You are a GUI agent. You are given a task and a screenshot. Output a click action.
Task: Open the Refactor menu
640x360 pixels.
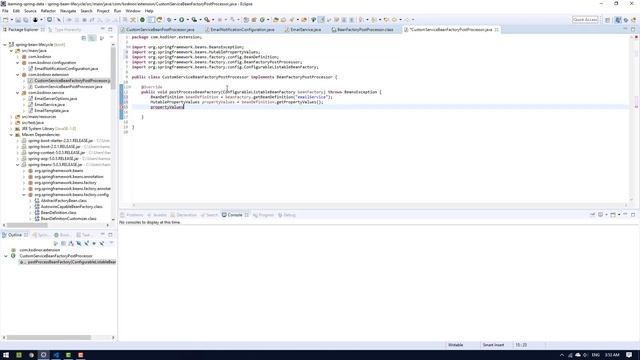pos(48,11)
